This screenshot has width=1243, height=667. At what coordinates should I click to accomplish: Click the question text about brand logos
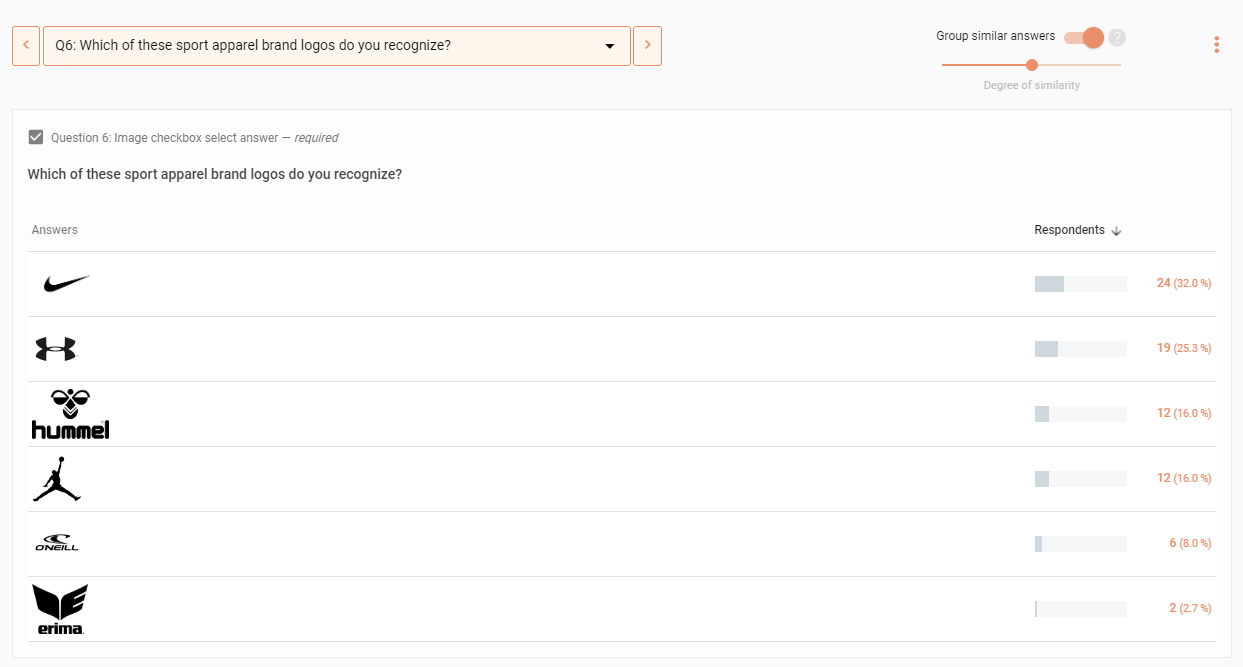215,174
